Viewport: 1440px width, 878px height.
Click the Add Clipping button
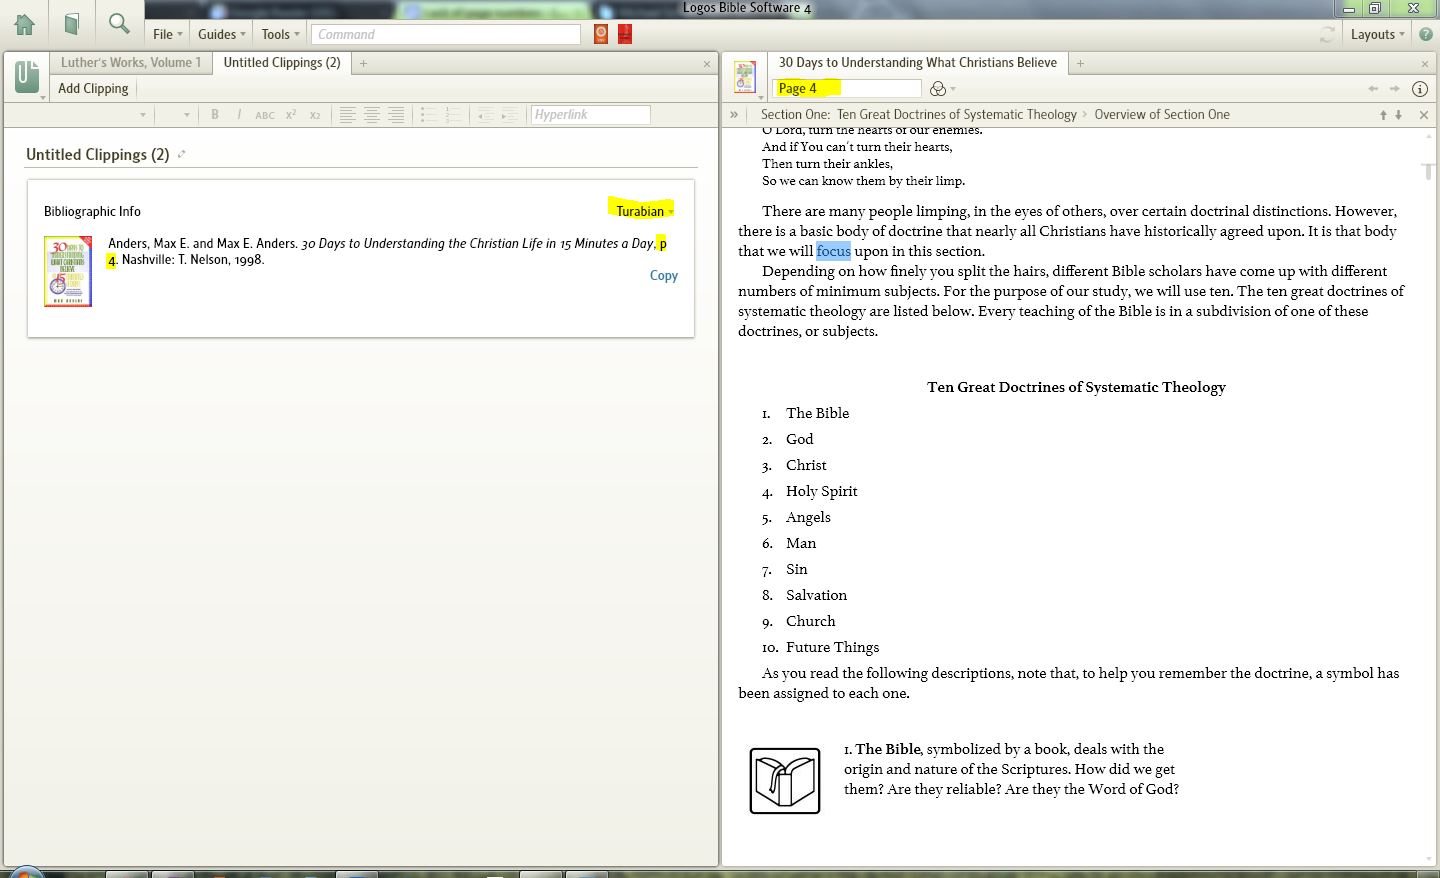93,88
